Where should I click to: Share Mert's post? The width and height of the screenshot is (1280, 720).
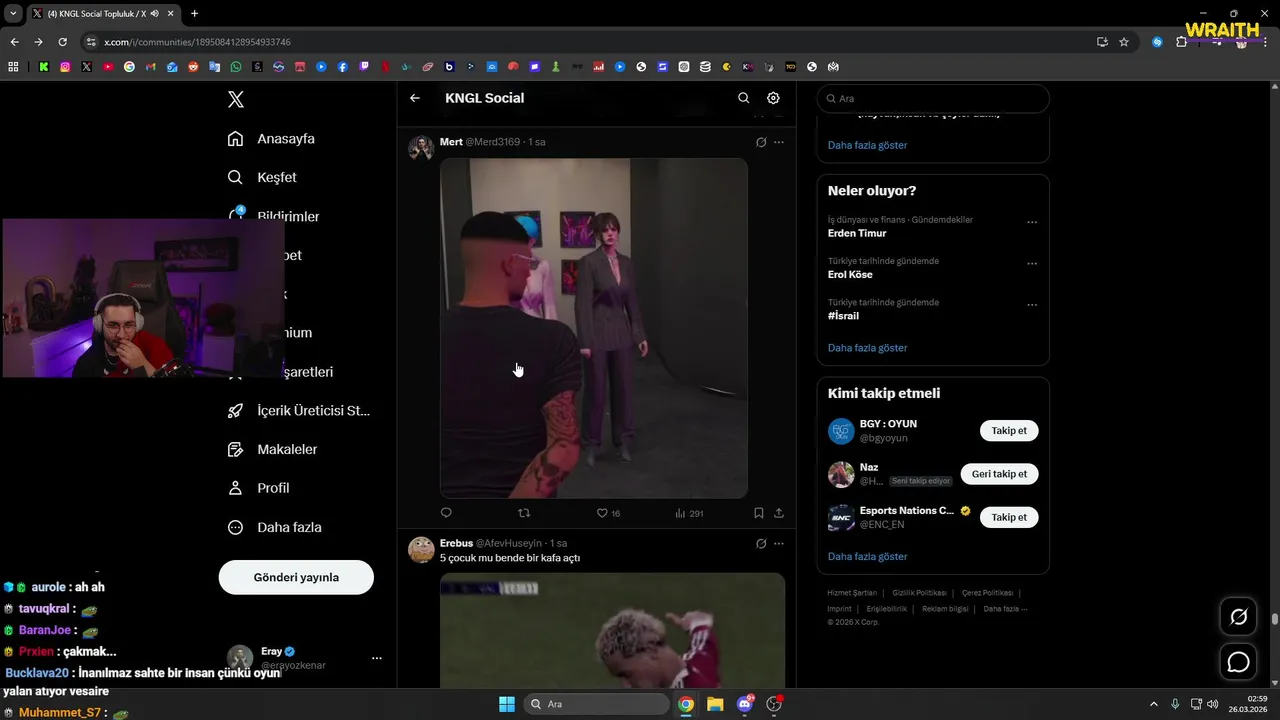tap(779, 513)
